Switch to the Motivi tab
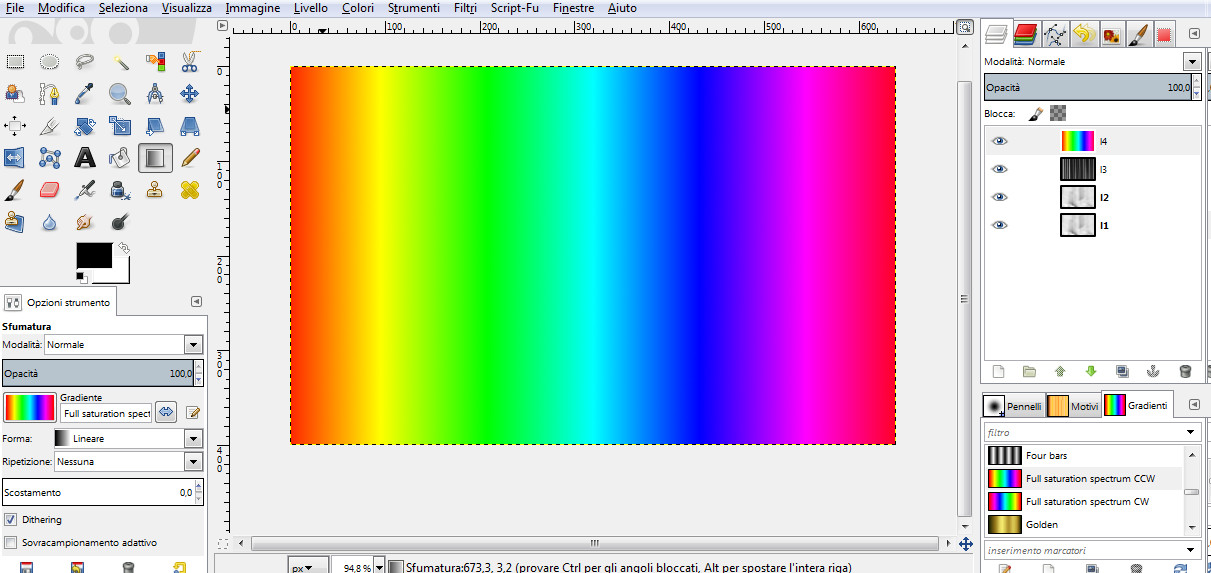Image resolution: width=1211 pixels, height=573 pixels. click(x=1073, y=406)
